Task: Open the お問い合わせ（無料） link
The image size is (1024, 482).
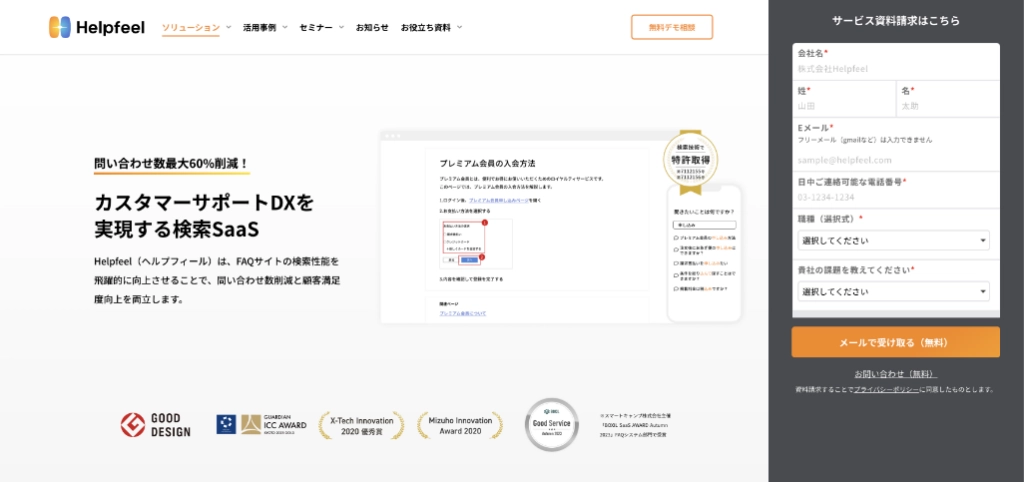Action: pyautogui.click(x=895, y=374)
